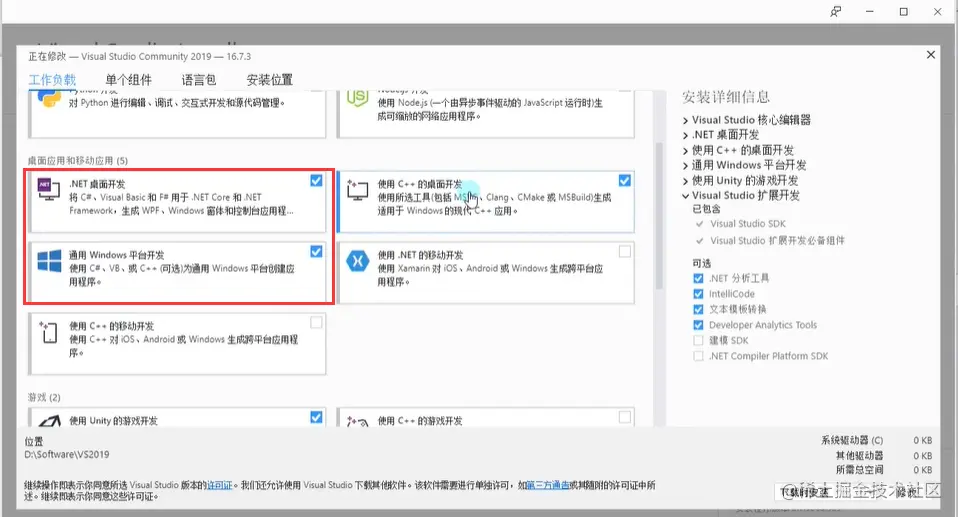Click the install path D:\Software\VS2019
958x517 pixels.
67,455
